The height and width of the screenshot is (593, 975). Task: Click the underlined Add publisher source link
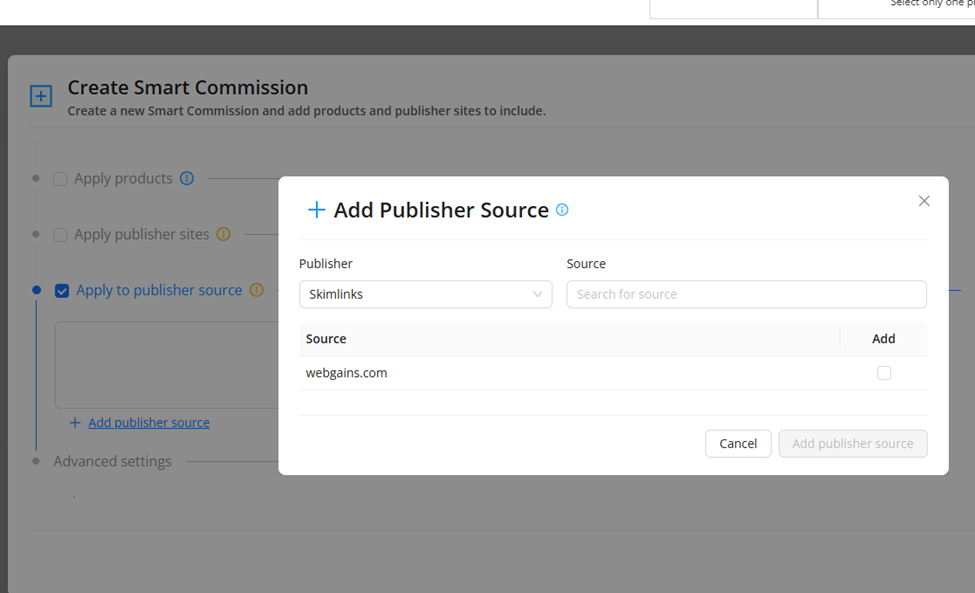point(149,423)
